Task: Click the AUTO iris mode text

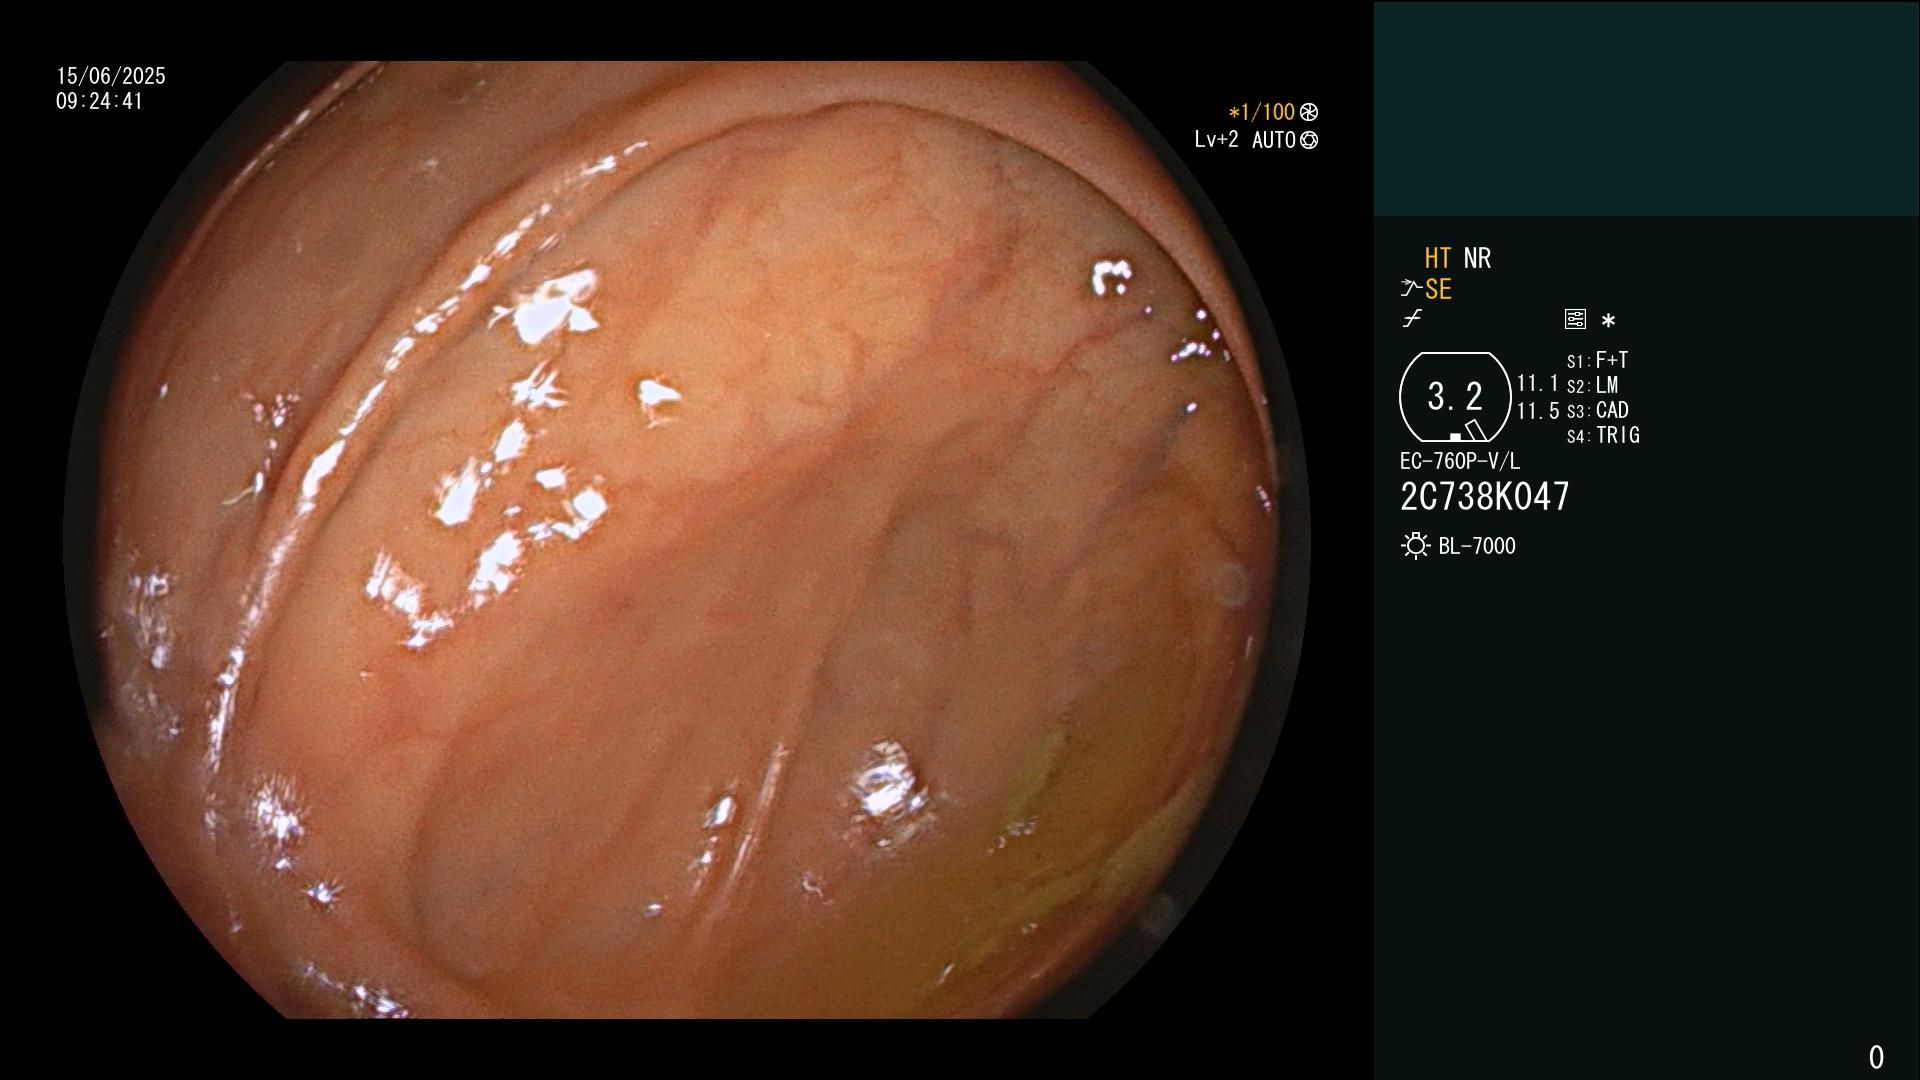Action: 1273,140
